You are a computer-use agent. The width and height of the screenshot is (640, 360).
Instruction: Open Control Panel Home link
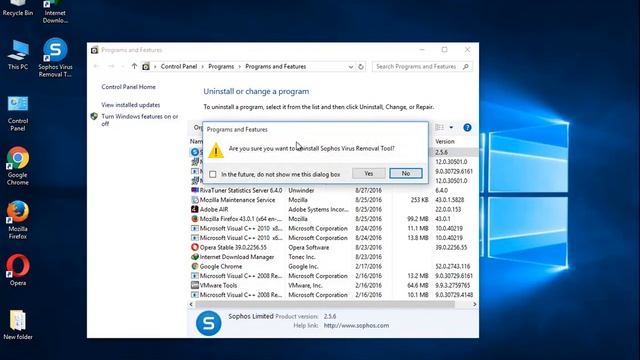[129, 87]
